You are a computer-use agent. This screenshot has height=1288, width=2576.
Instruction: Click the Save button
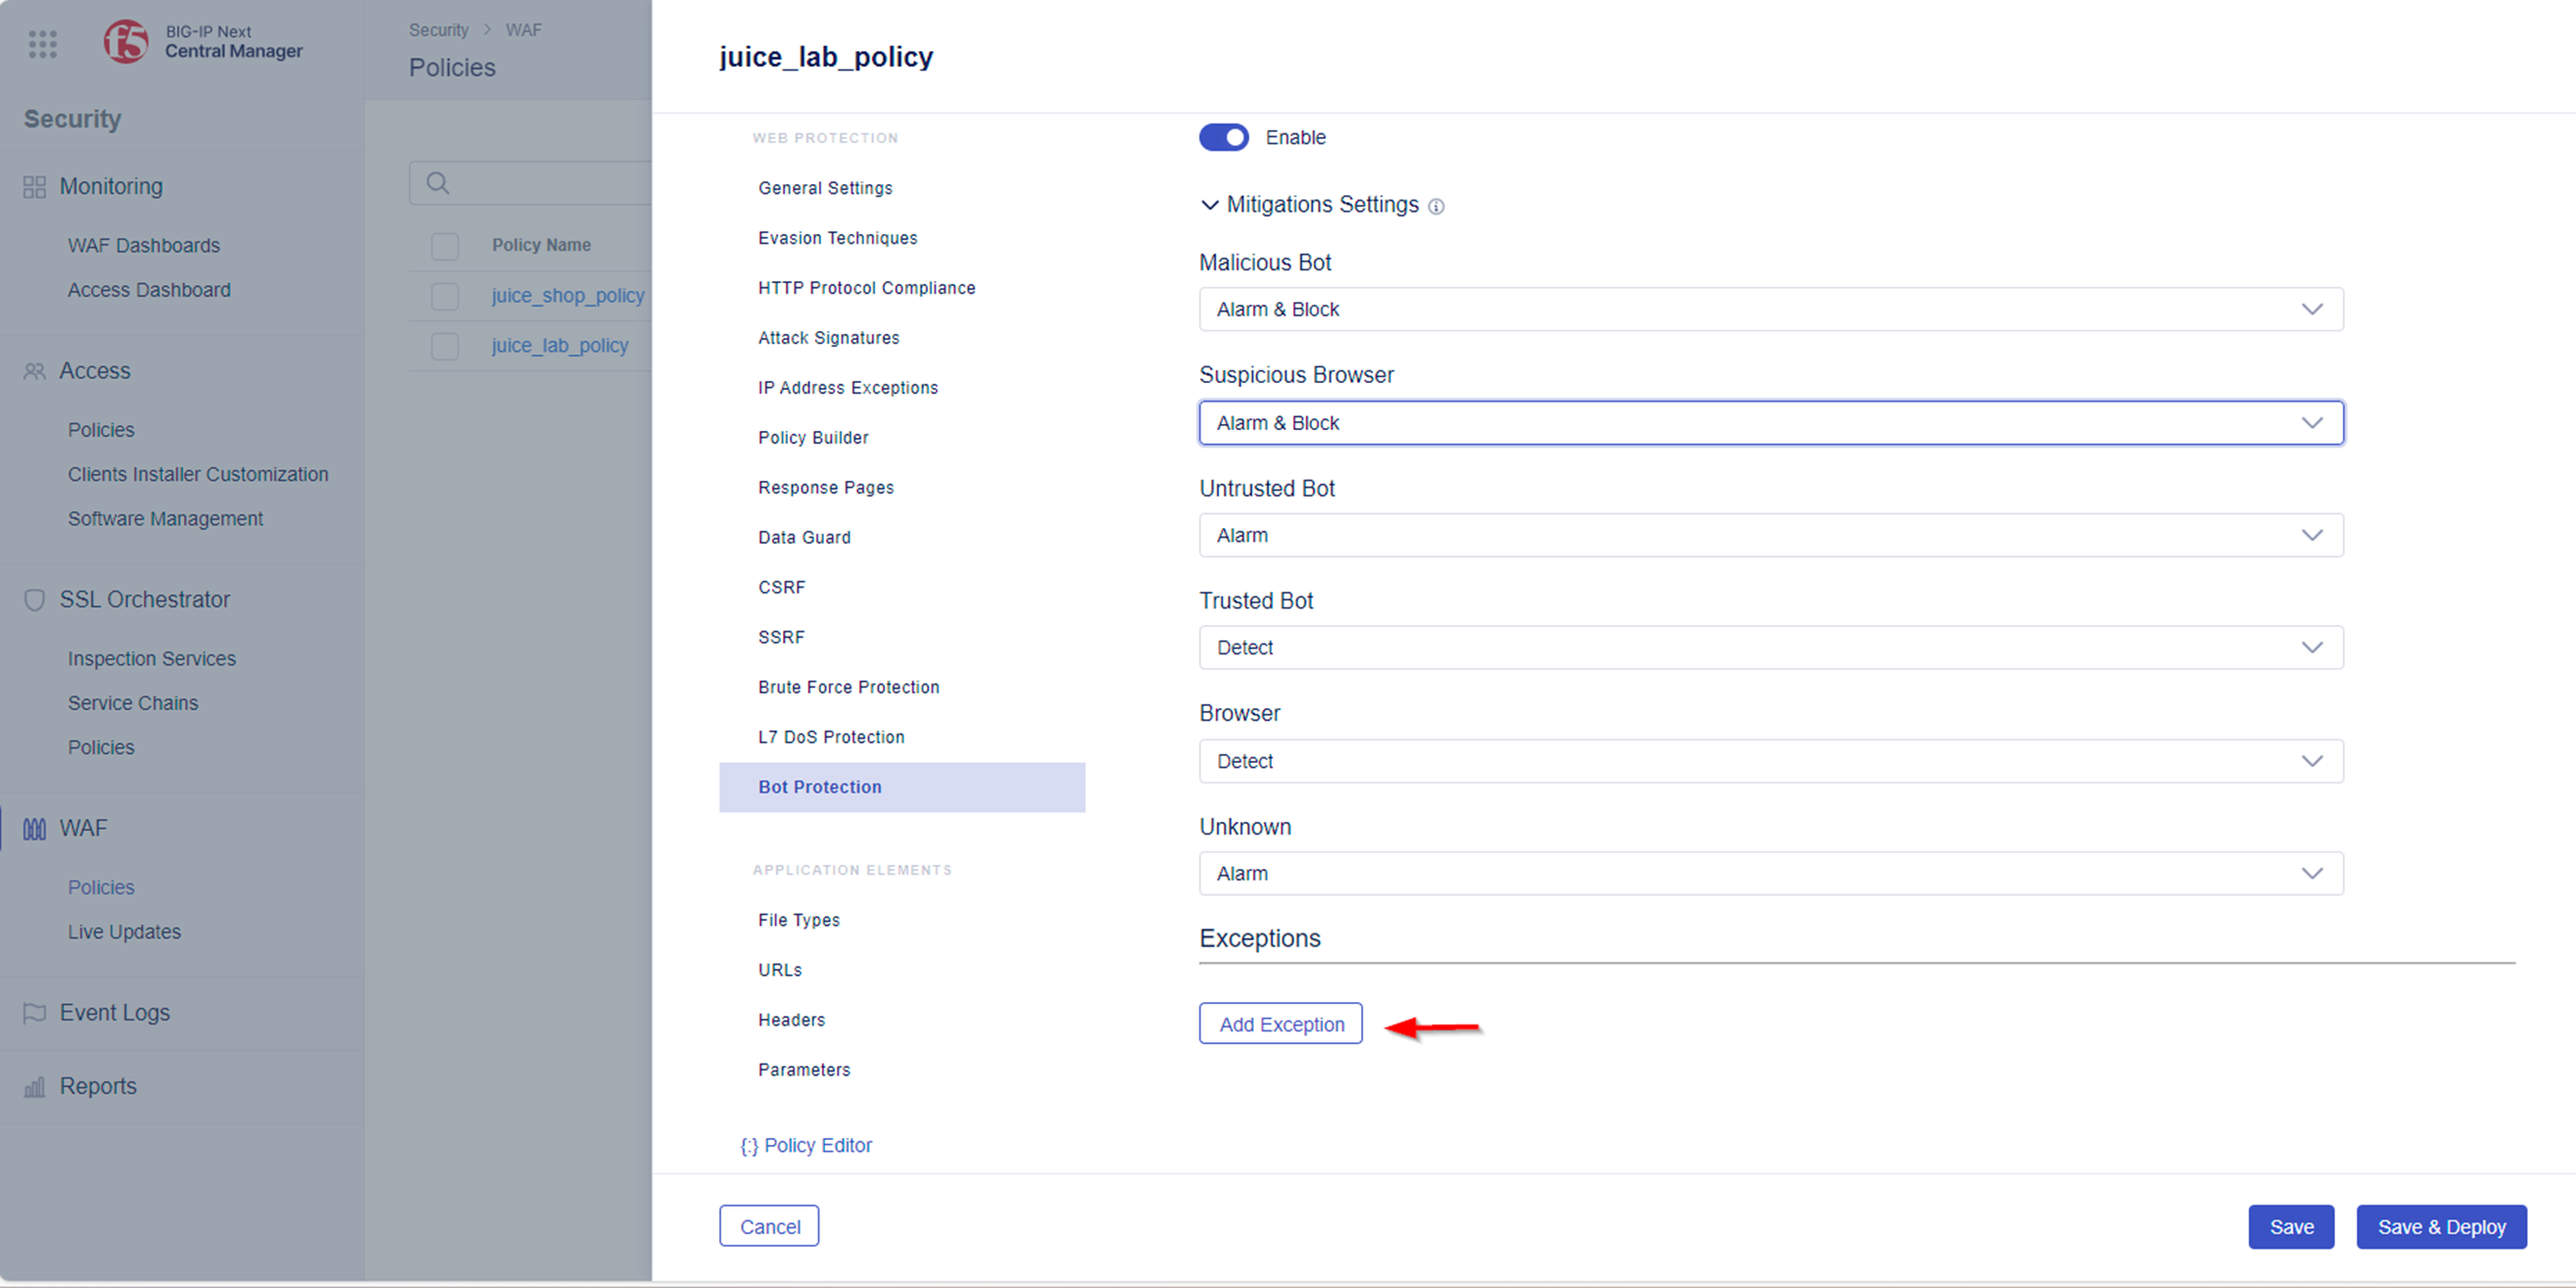click(2291, 1227)
